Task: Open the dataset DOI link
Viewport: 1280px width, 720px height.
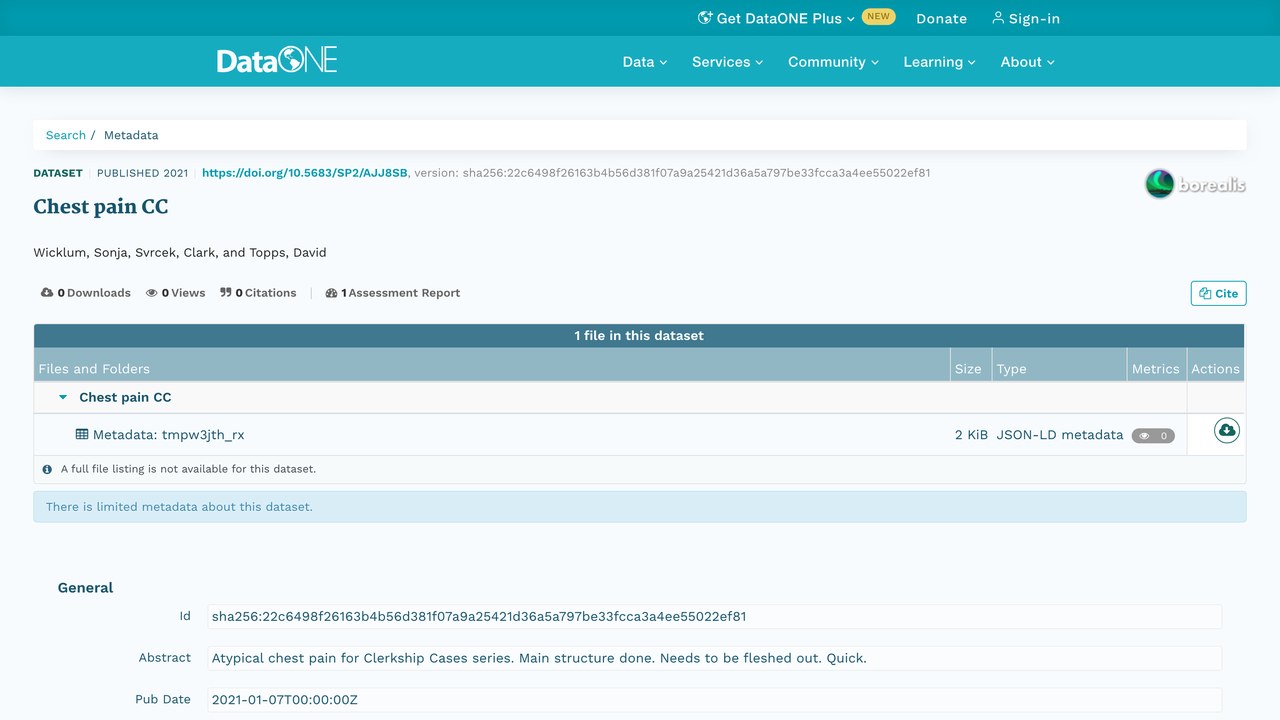Action: pyautogui.click(x=305, y=173)
